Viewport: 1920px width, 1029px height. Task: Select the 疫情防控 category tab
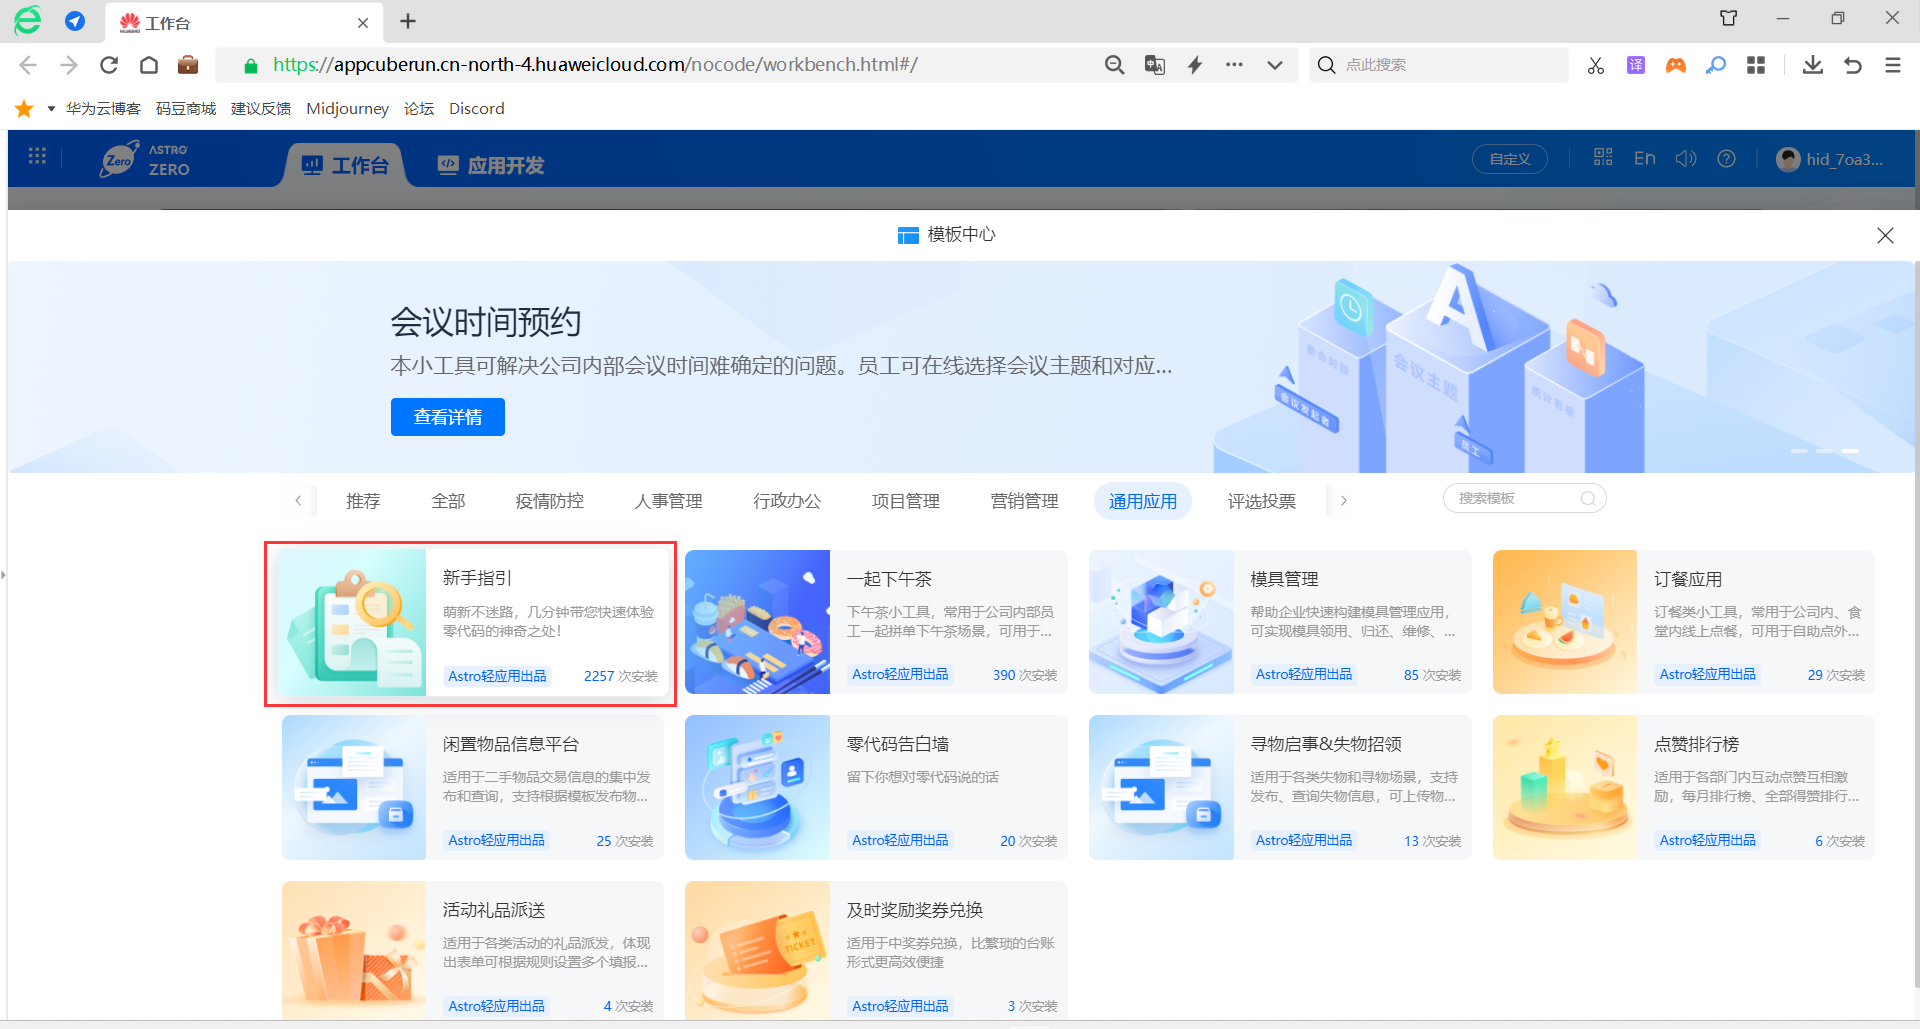coord(550,501)
